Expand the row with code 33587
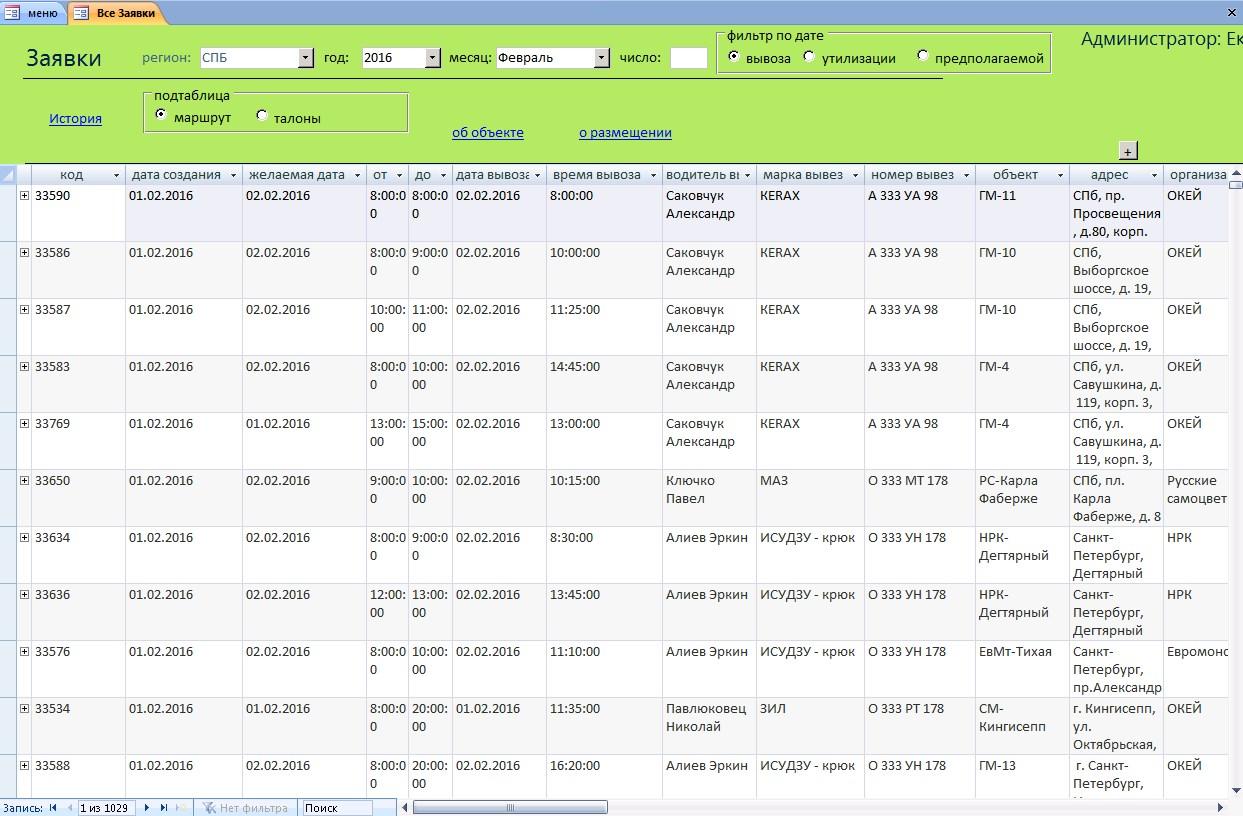The width and height of the screenshot is (1243, 816). (x=24, y=310)
